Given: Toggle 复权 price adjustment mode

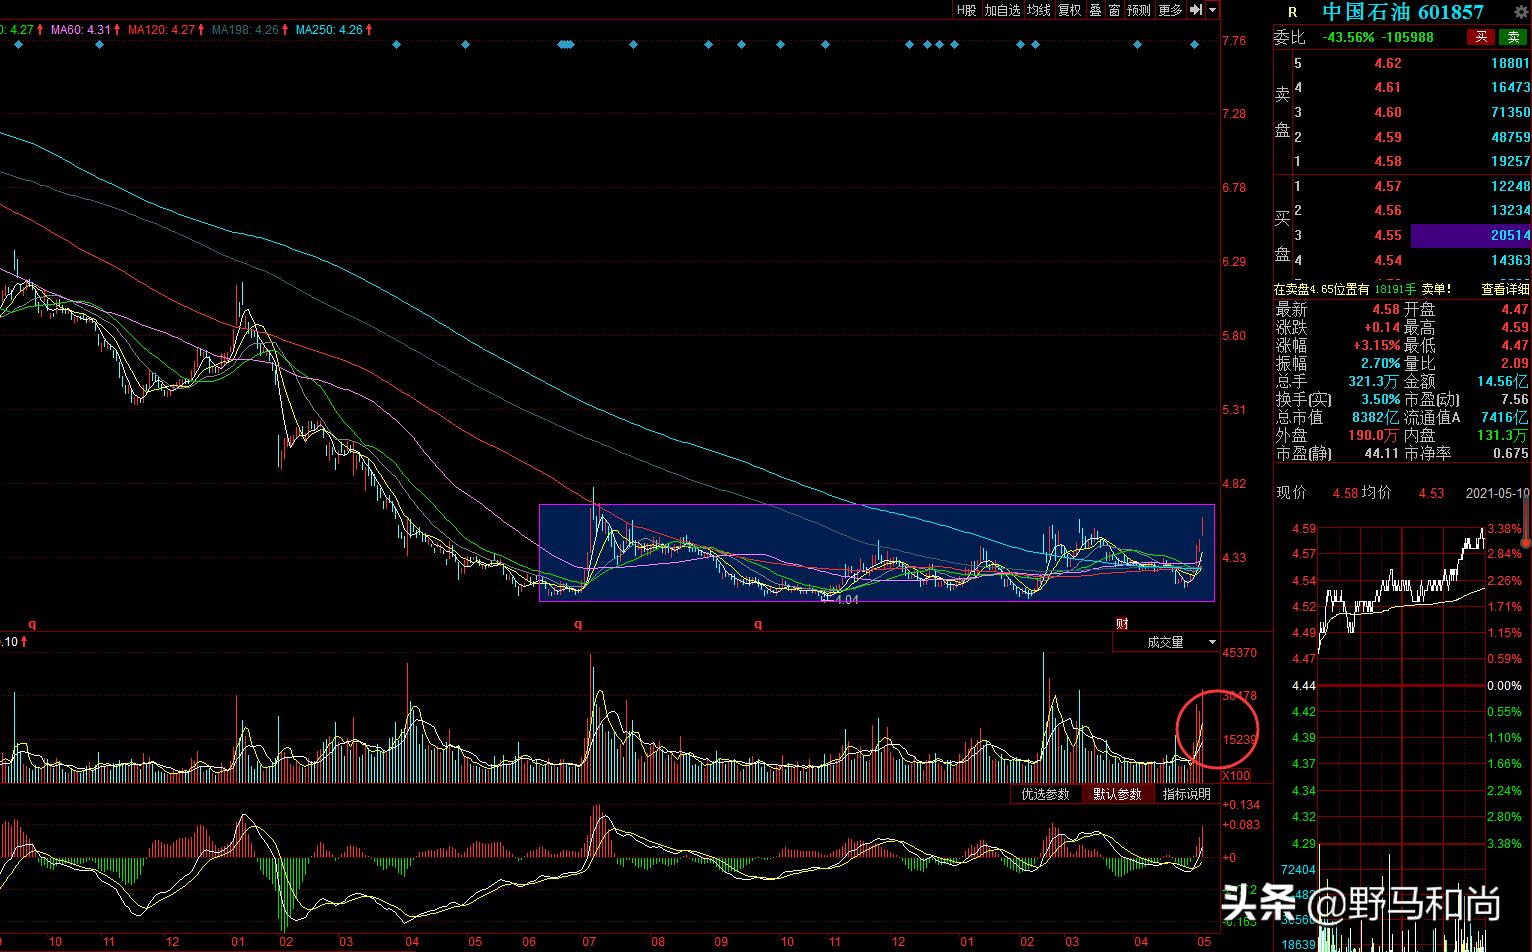Looking at the screenshot, I should click(x=1069, y=10).
